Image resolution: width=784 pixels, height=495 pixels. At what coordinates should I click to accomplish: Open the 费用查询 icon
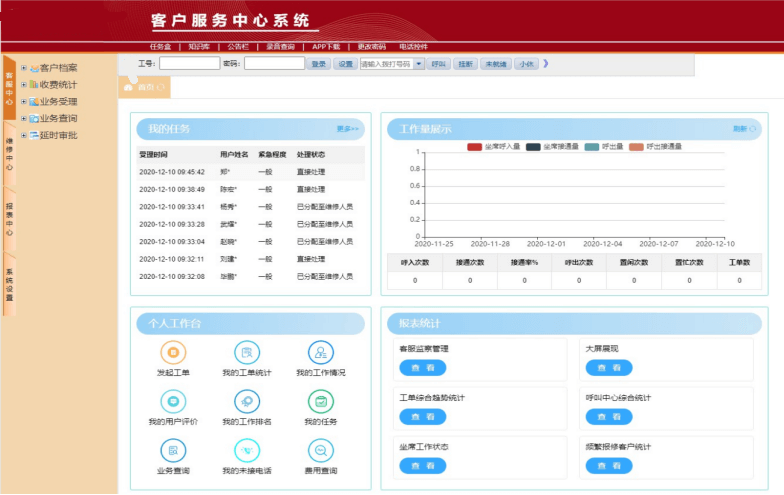pyautogui.click(x=320, y=450)
